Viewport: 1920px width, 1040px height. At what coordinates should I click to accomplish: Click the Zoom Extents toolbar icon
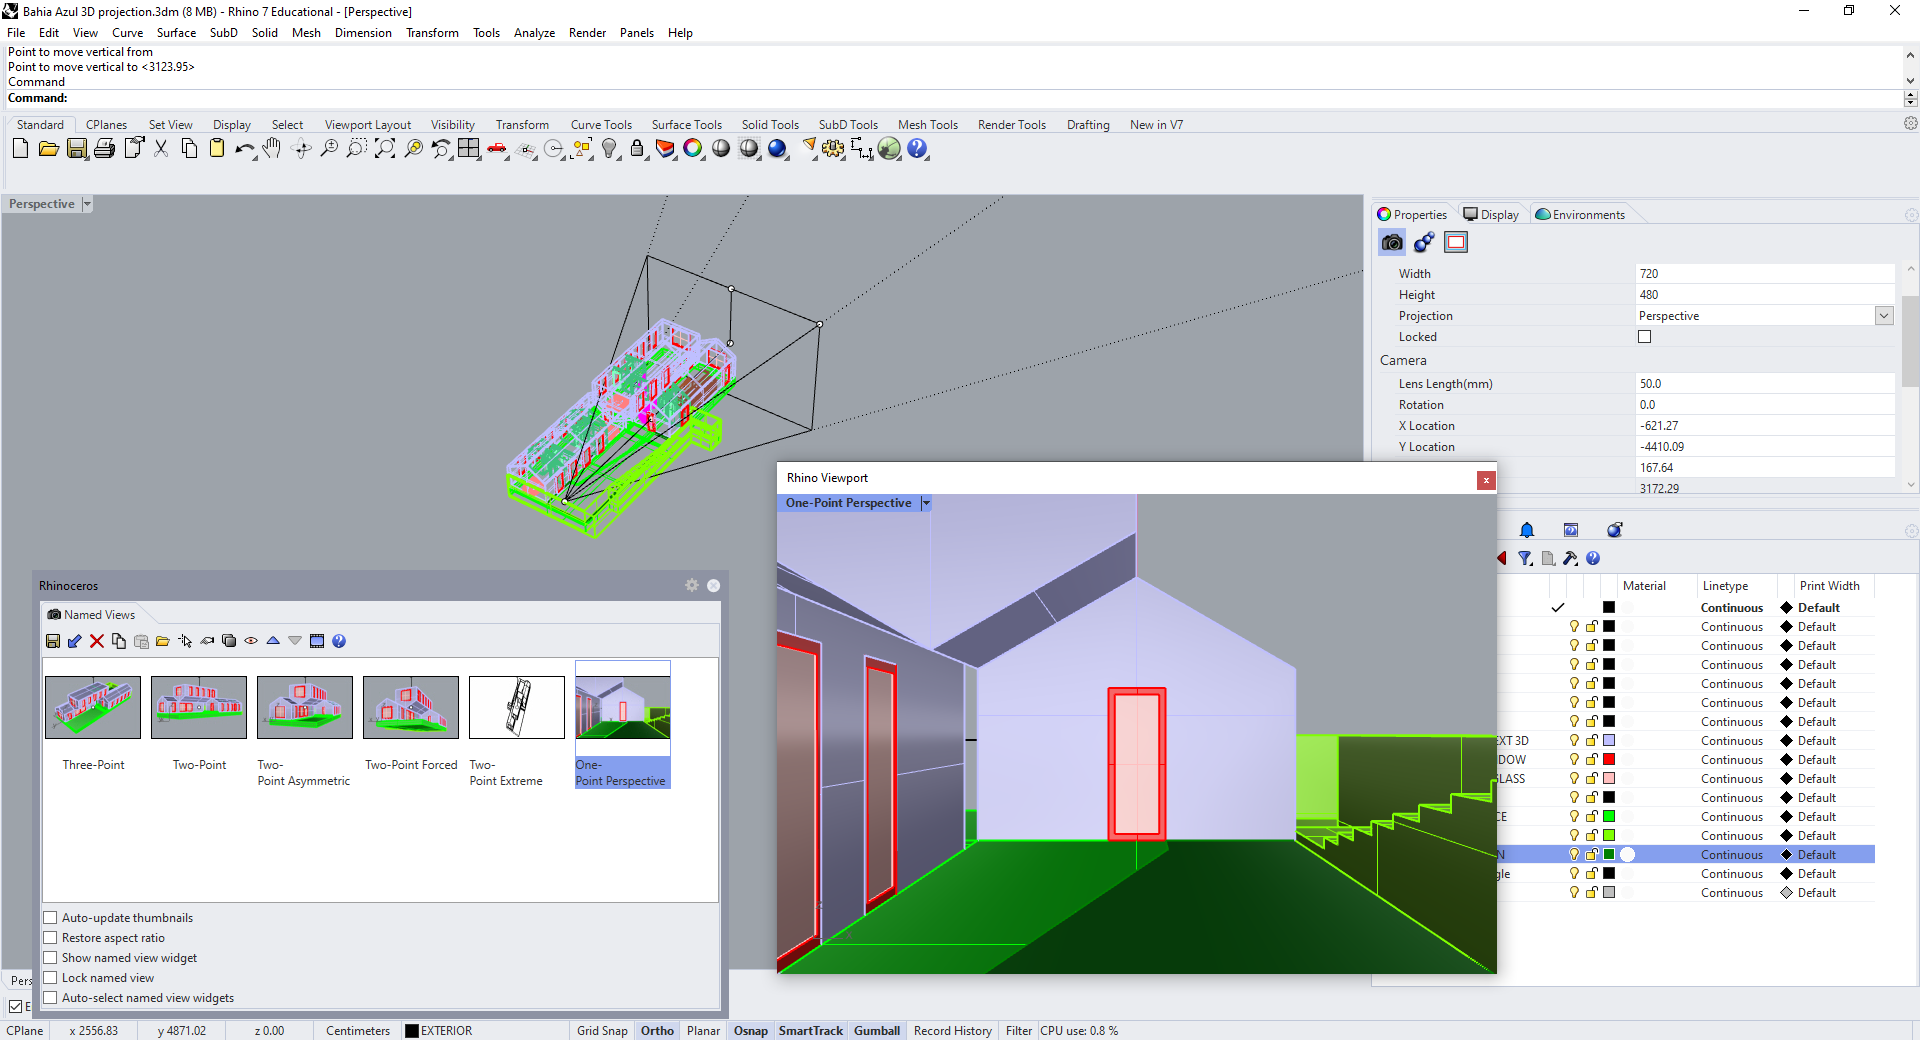[x=384, y=149]
